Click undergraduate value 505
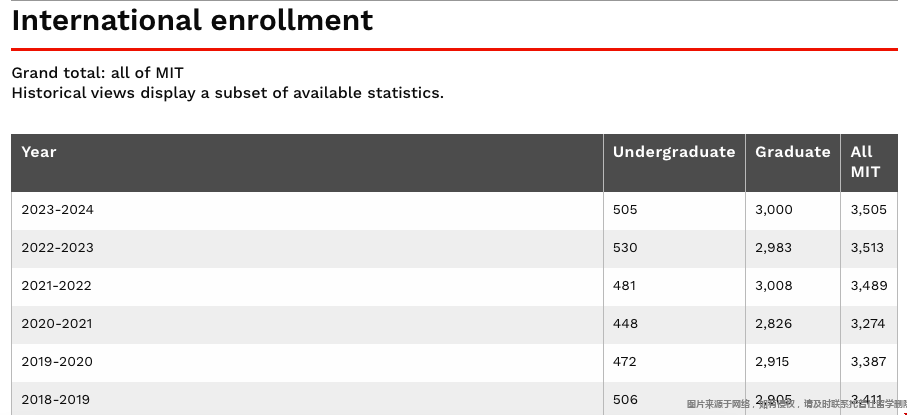 pos(625,210)
